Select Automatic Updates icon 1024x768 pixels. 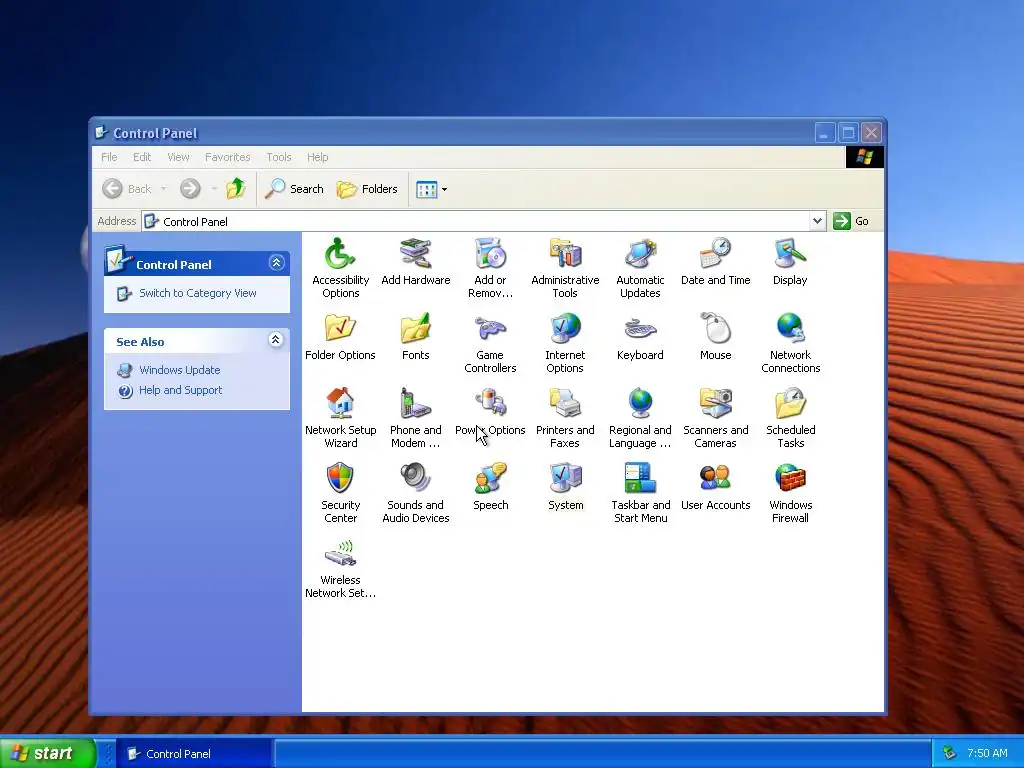640,254
